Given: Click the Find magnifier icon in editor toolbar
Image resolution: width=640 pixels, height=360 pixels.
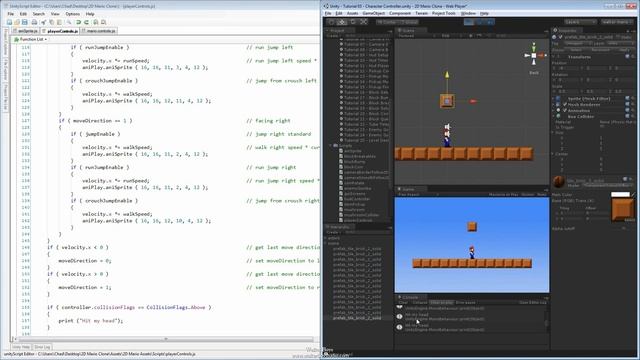Looking at the screenshot, I should tap(69, 22).
